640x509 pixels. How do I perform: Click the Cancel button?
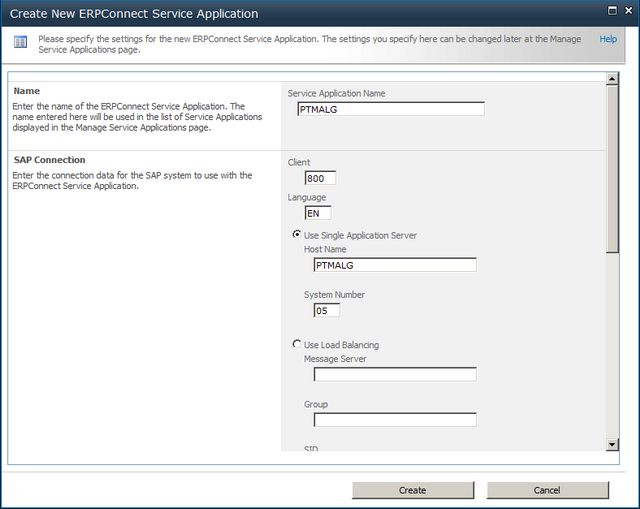pyautogui.click(x=547, y=490)
